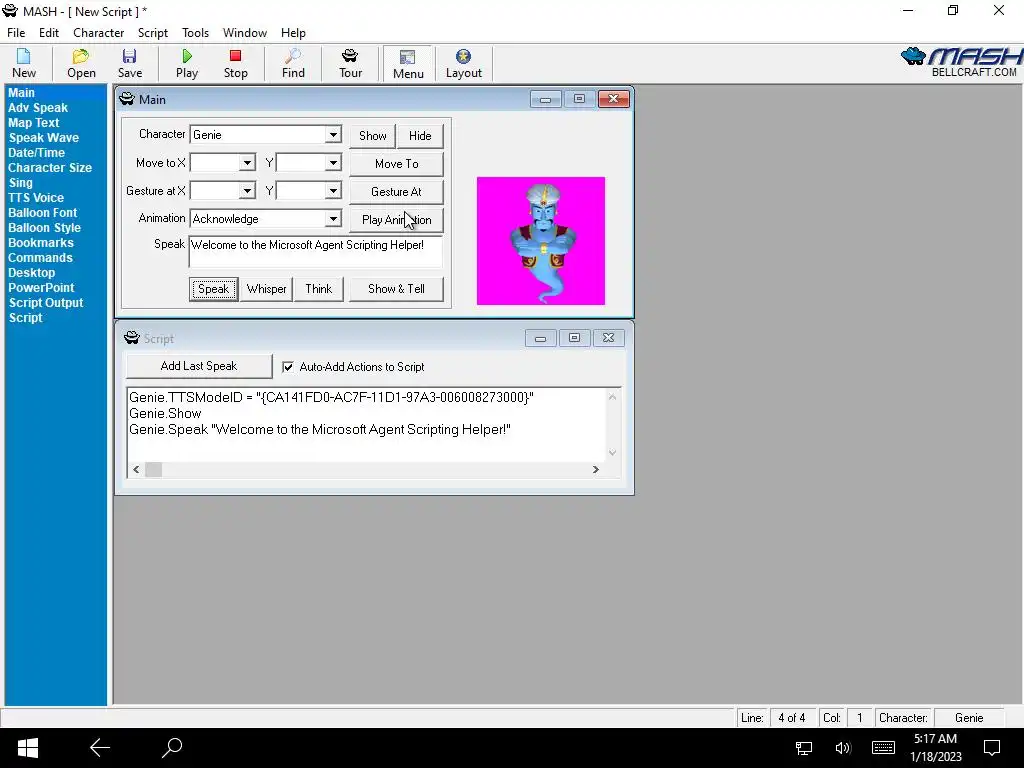Click the Whisper button
This screenshot has width=1024, height=768.
(266, 289)
